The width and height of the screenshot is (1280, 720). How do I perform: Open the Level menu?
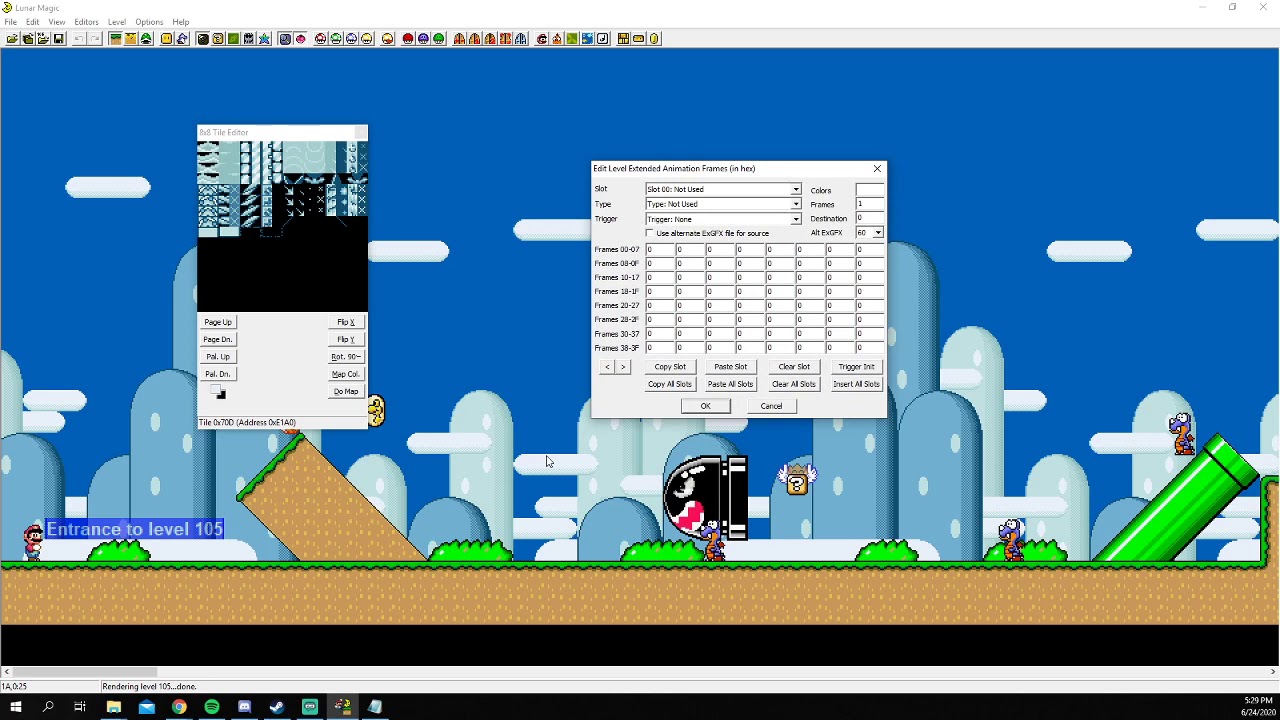click(117, 22)
